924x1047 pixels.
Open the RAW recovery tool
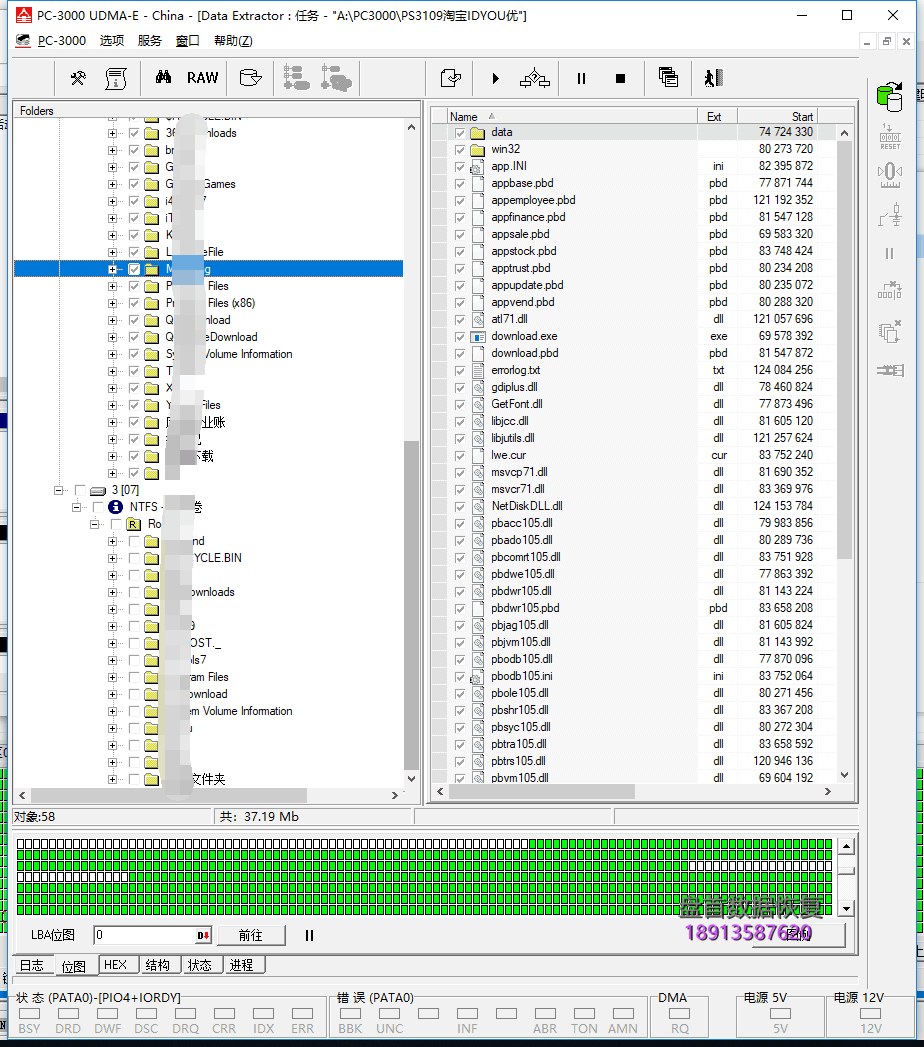[202, 78]
